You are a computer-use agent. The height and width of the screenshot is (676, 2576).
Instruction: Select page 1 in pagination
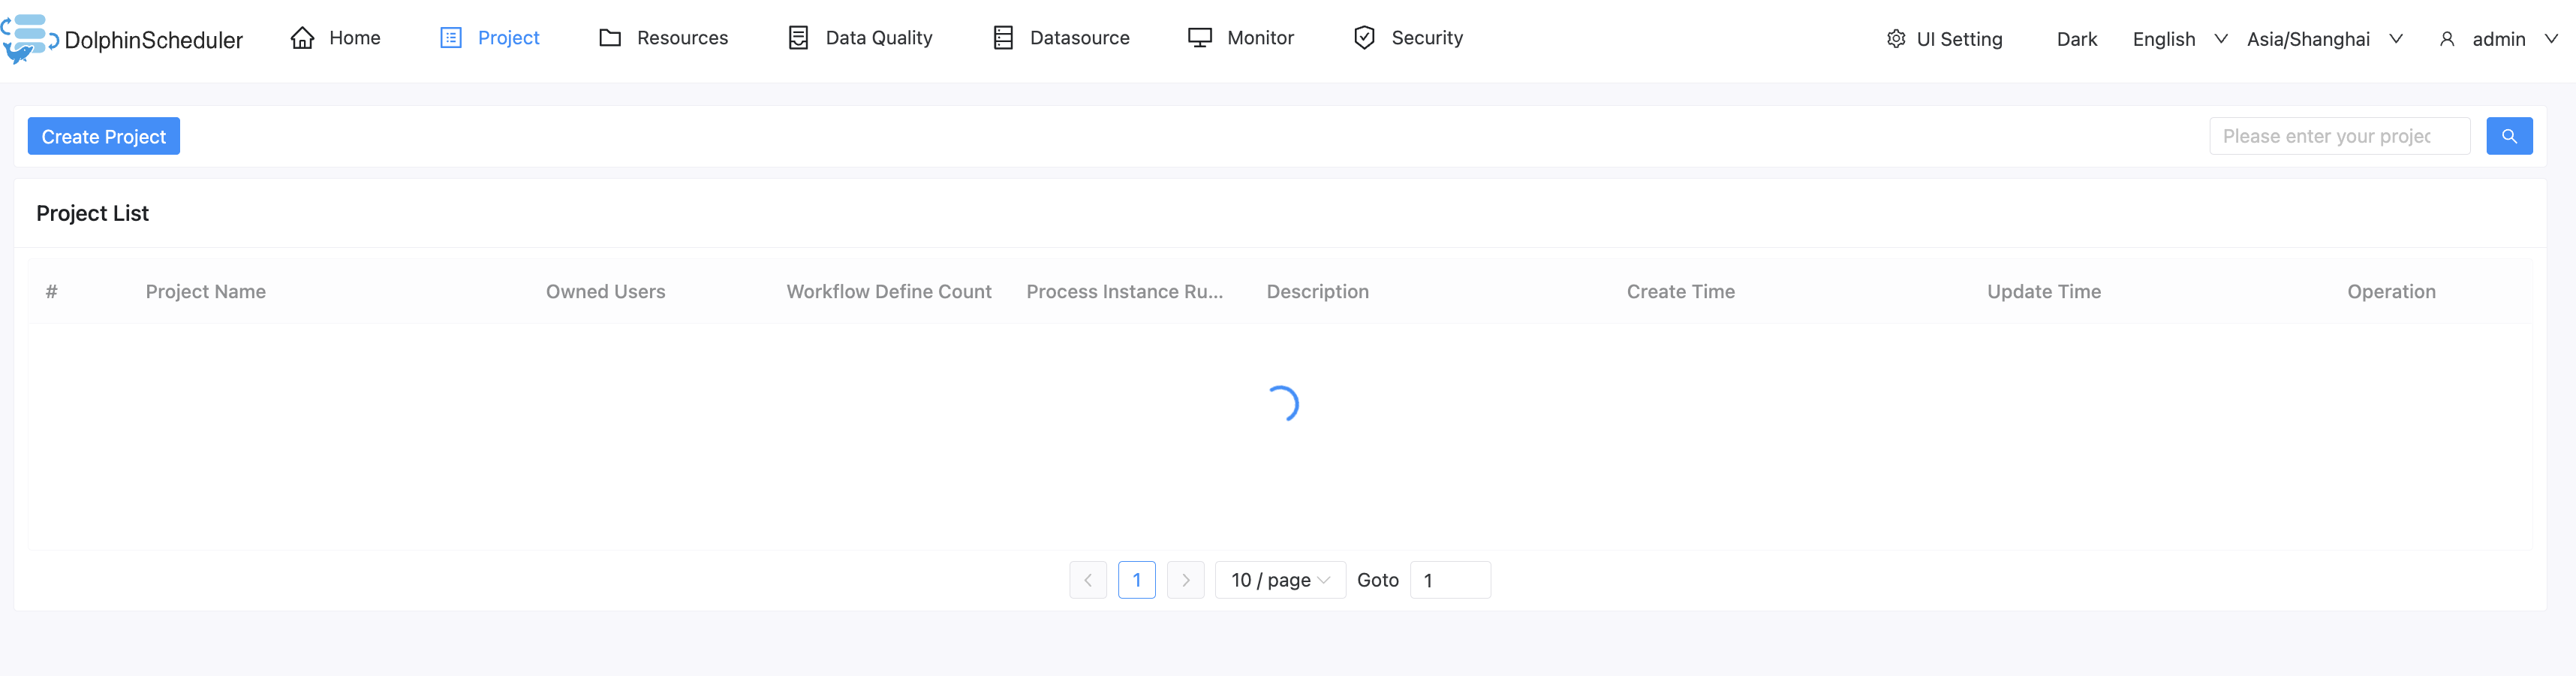[1137, 580]
